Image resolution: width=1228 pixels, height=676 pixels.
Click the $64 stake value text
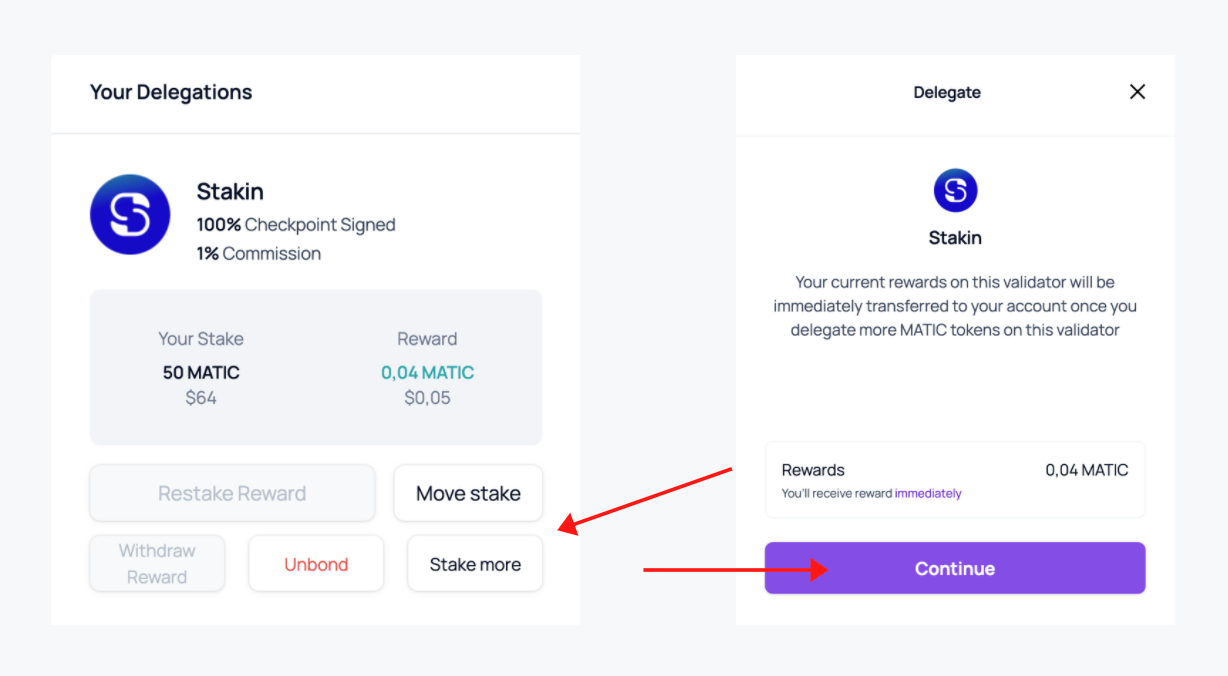(201, 396)
